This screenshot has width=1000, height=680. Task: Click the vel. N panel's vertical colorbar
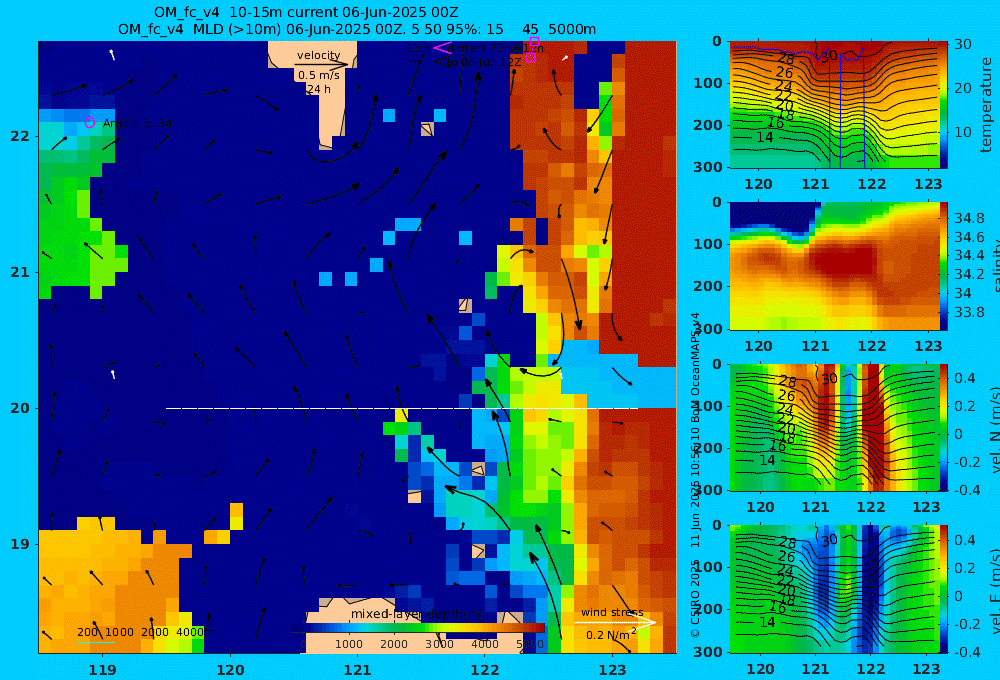click(x=943, y=427)
